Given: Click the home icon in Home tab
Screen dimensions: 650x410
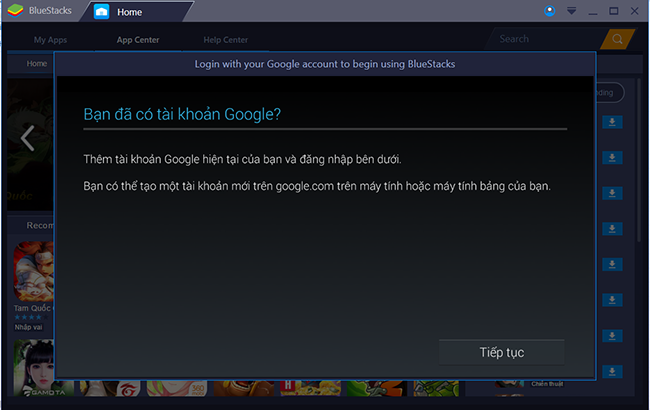Looking at the screenshot, I should pyautogui.click(x=102, y=12).
